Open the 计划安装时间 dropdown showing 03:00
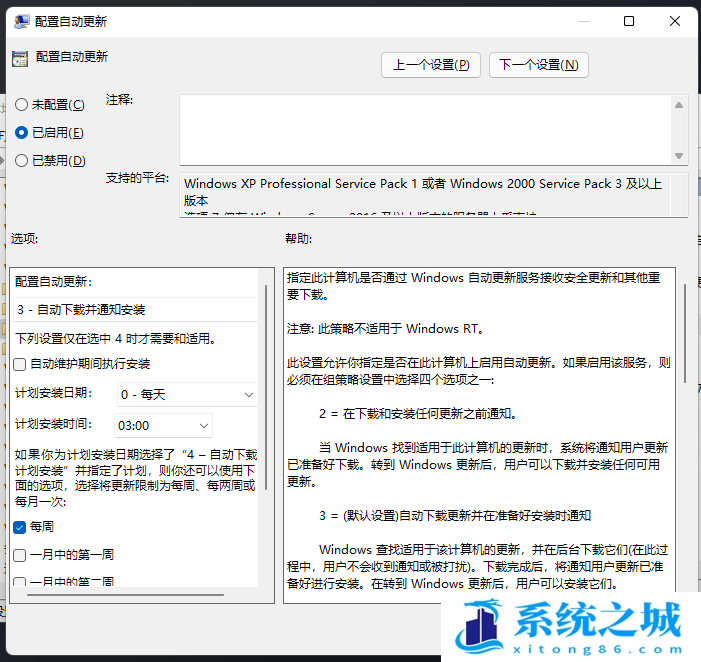 point(164,426)
